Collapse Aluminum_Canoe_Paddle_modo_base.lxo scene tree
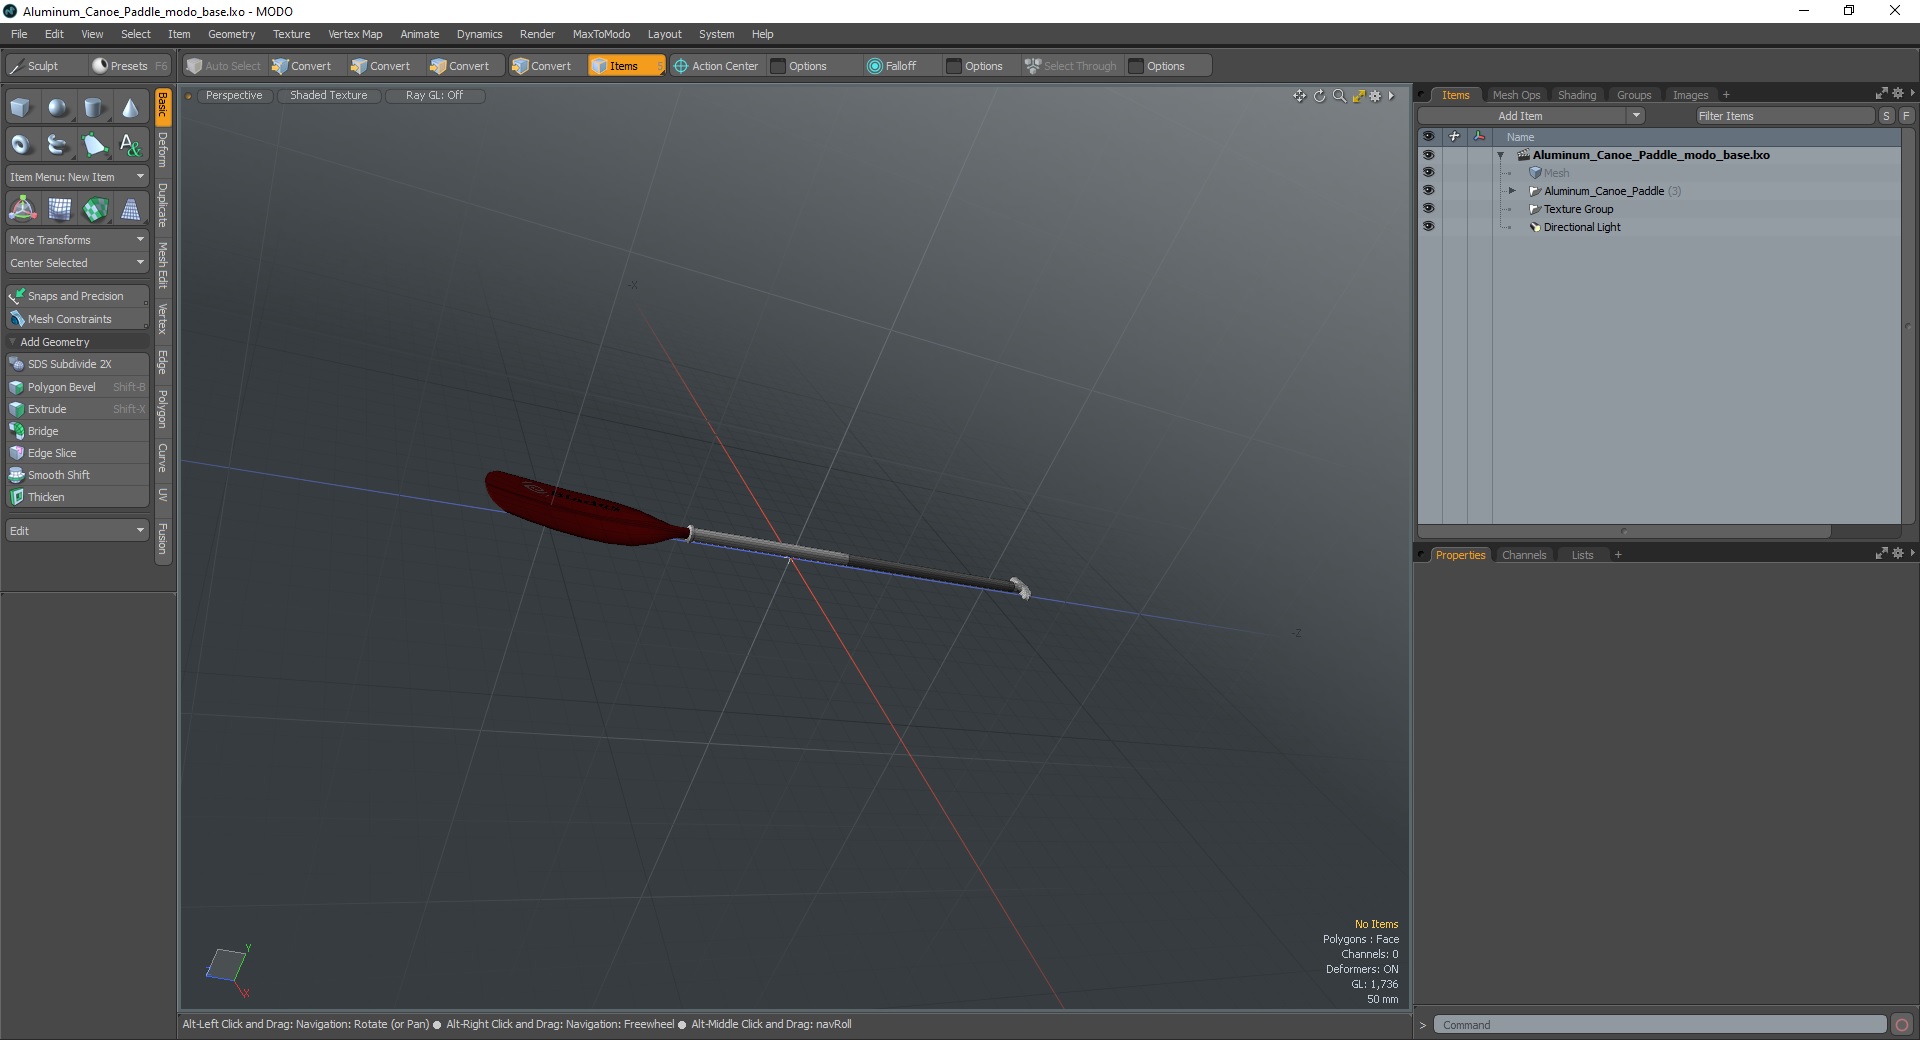The image size is (1920, 1040). tap(1500, 155)
